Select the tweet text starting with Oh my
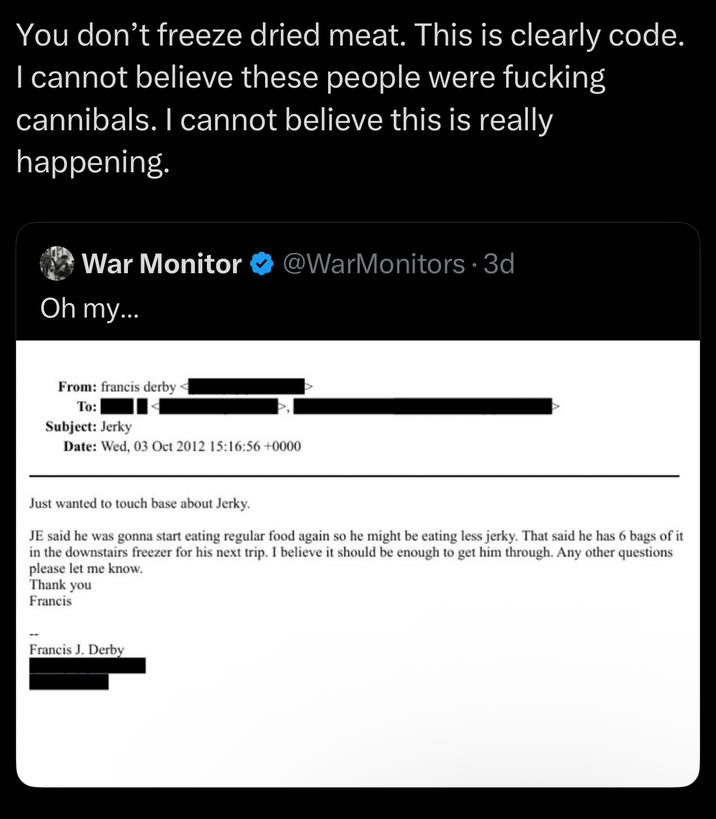The width and height of the screenshot is (716, 819). [75, 308]
